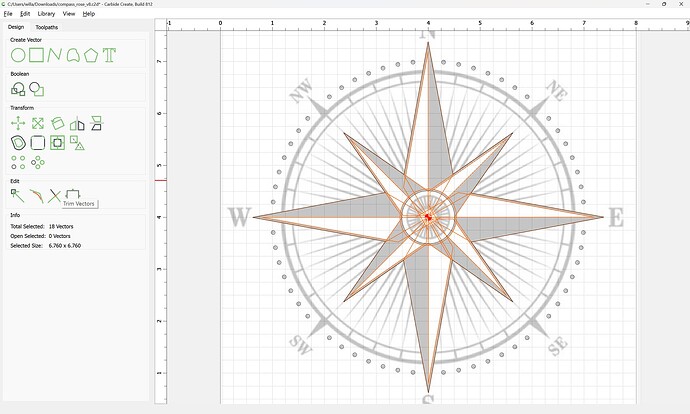The image size is (690, 414).
Task: Click the Mirror transform icon
Action: [77, 123]
